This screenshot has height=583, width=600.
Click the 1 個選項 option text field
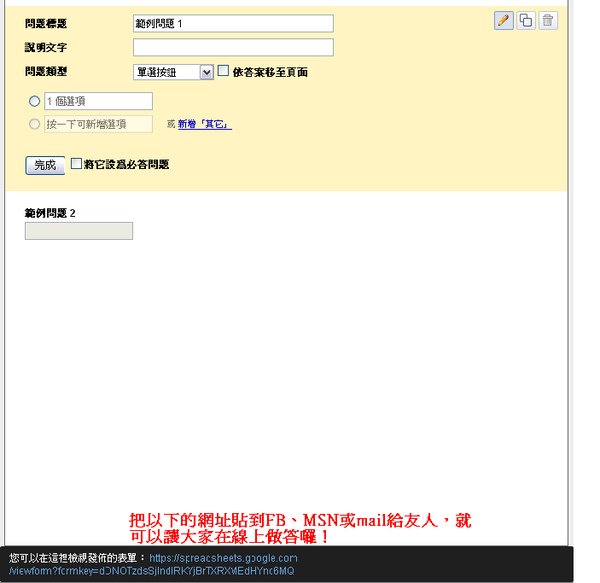(x=98, y=101)
